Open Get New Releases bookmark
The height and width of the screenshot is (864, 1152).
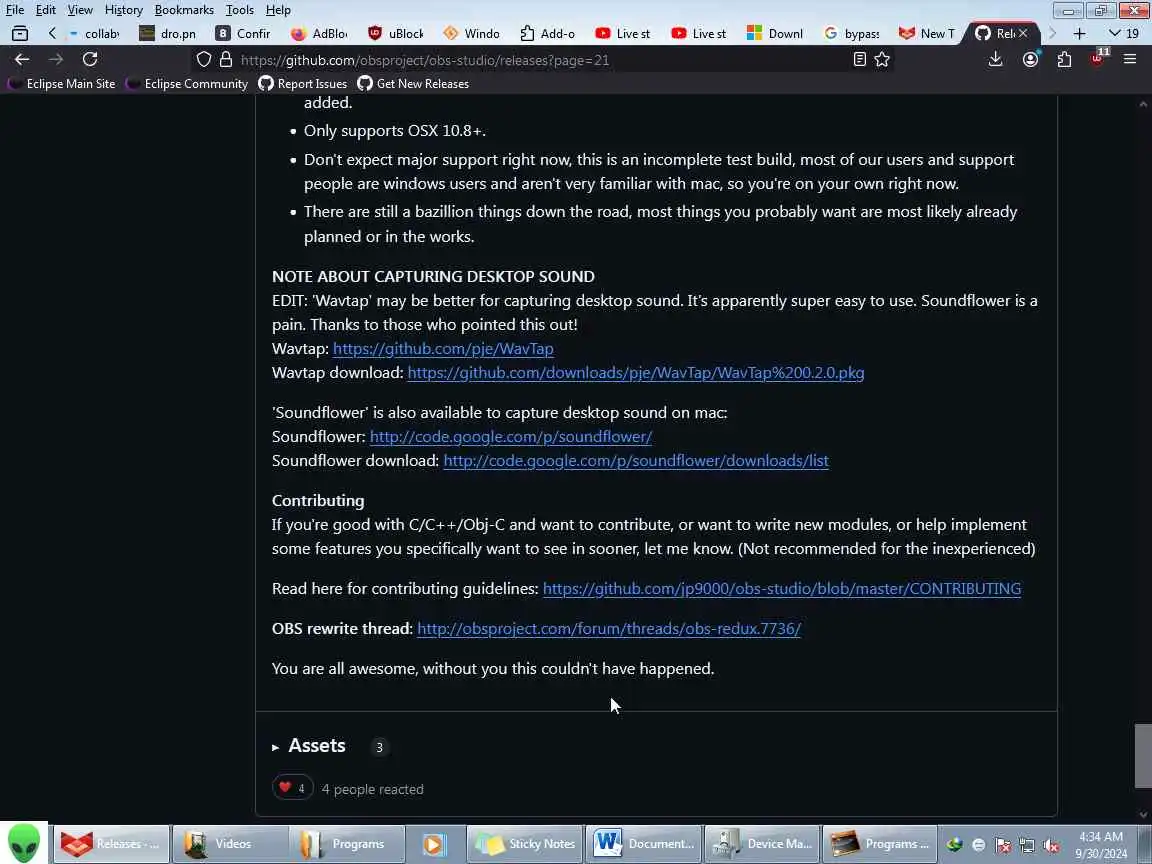(413, 84)
